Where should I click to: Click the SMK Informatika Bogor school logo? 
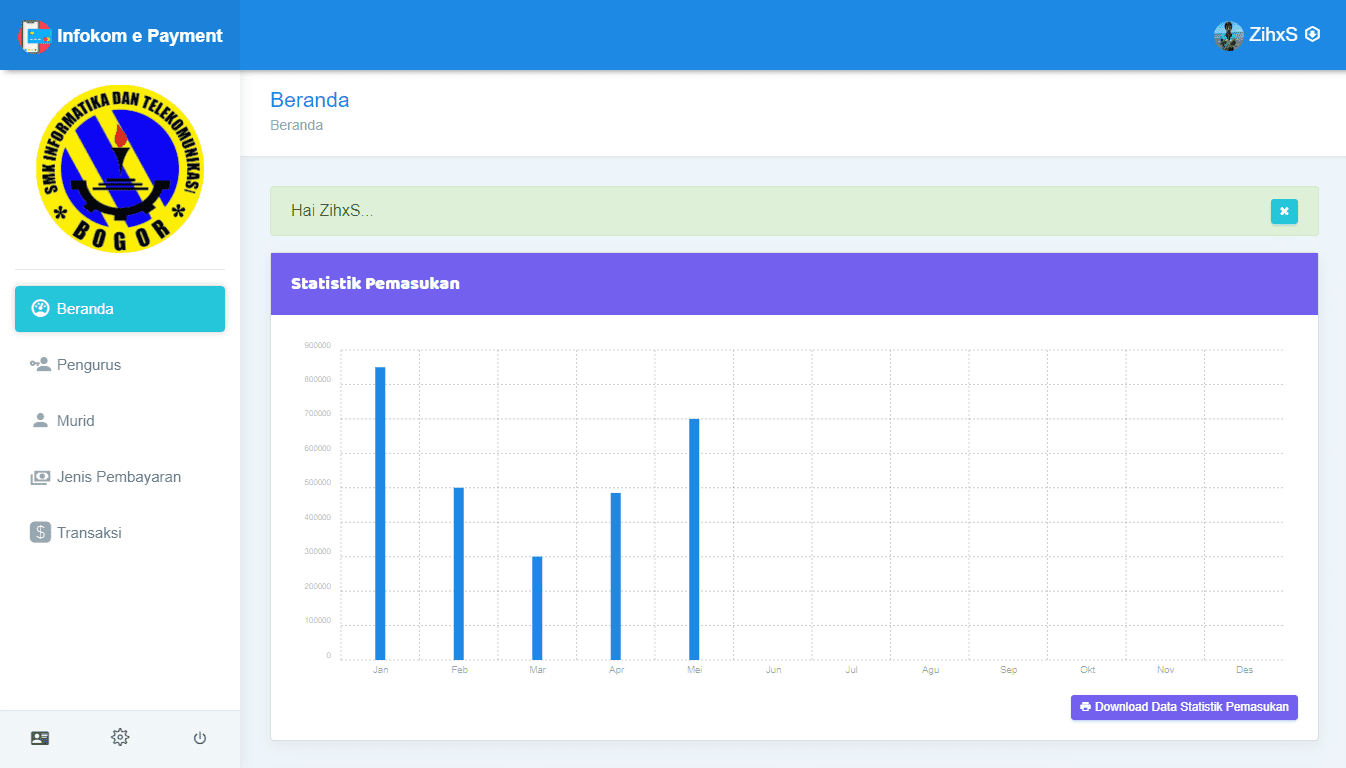pyautogui.click(x=120, y=168)
